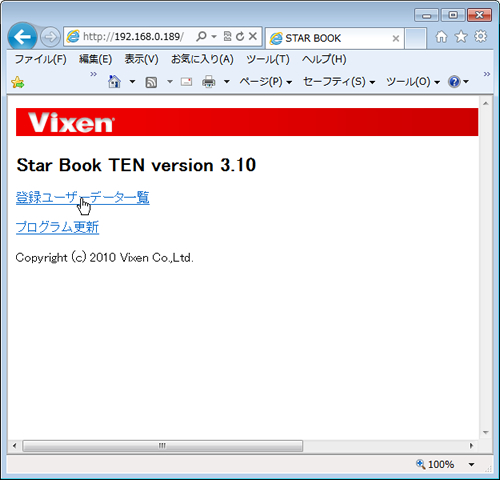500x480 pixels.
Task: Open the 登録ユーザーデータ一覧 link
Action: (x=83, y=198)
